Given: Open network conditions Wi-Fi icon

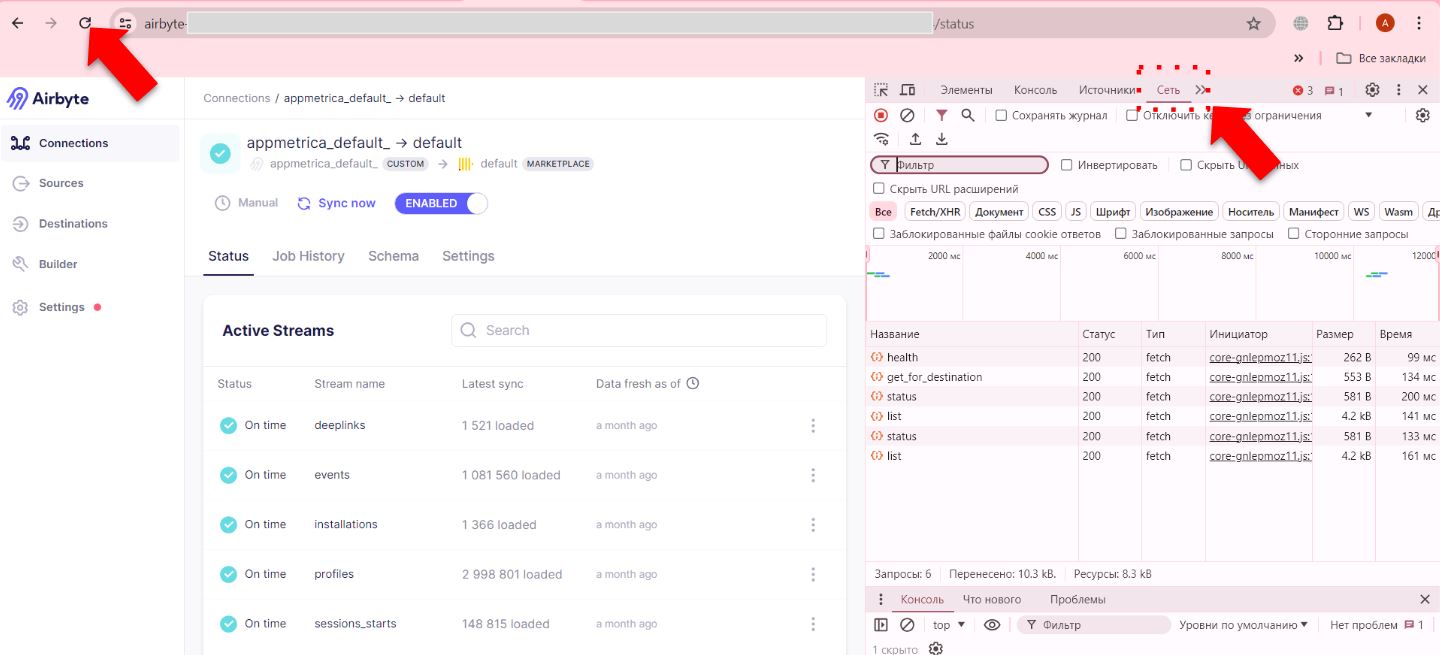Looking at the screenshot, I should tap(881, 139).
